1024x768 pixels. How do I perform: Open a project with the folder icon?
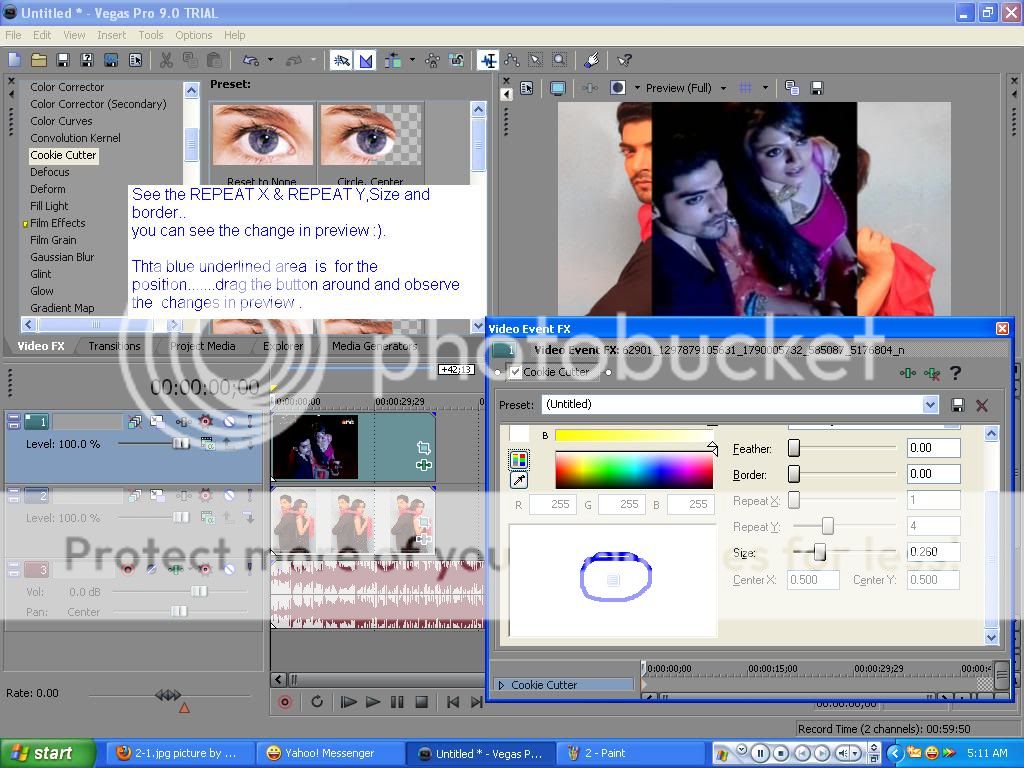point(39,61)
